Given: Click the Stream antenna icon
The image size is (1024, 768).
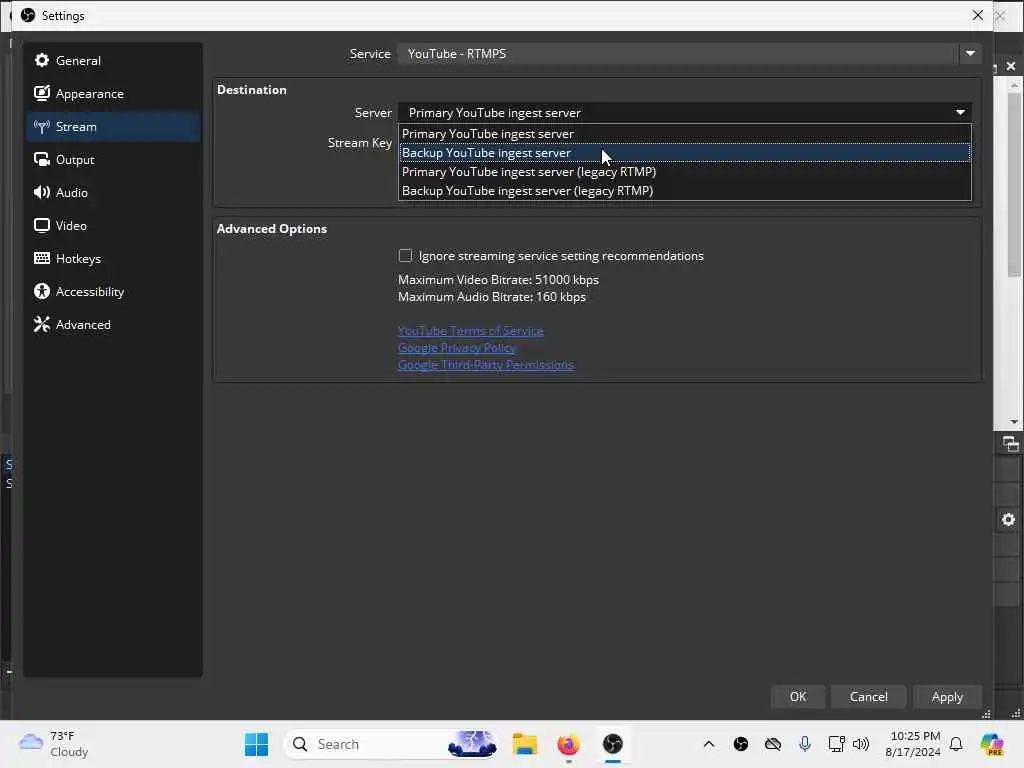Looking at the screenshot, I should 42,127.
